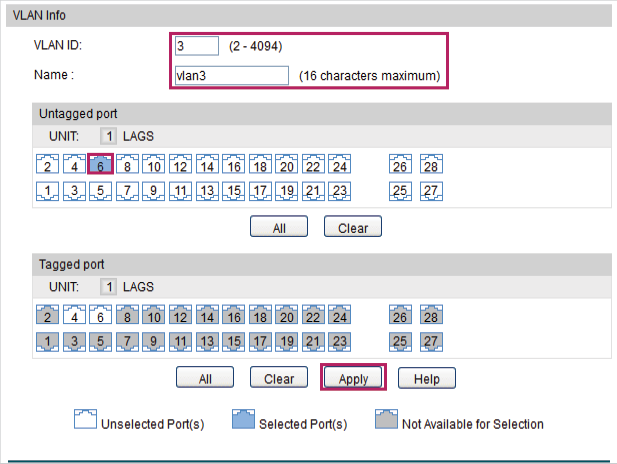This screenshot has width=617, height=464.
Task: Focus the VLAN ID input field
Action: click(197, 46)
